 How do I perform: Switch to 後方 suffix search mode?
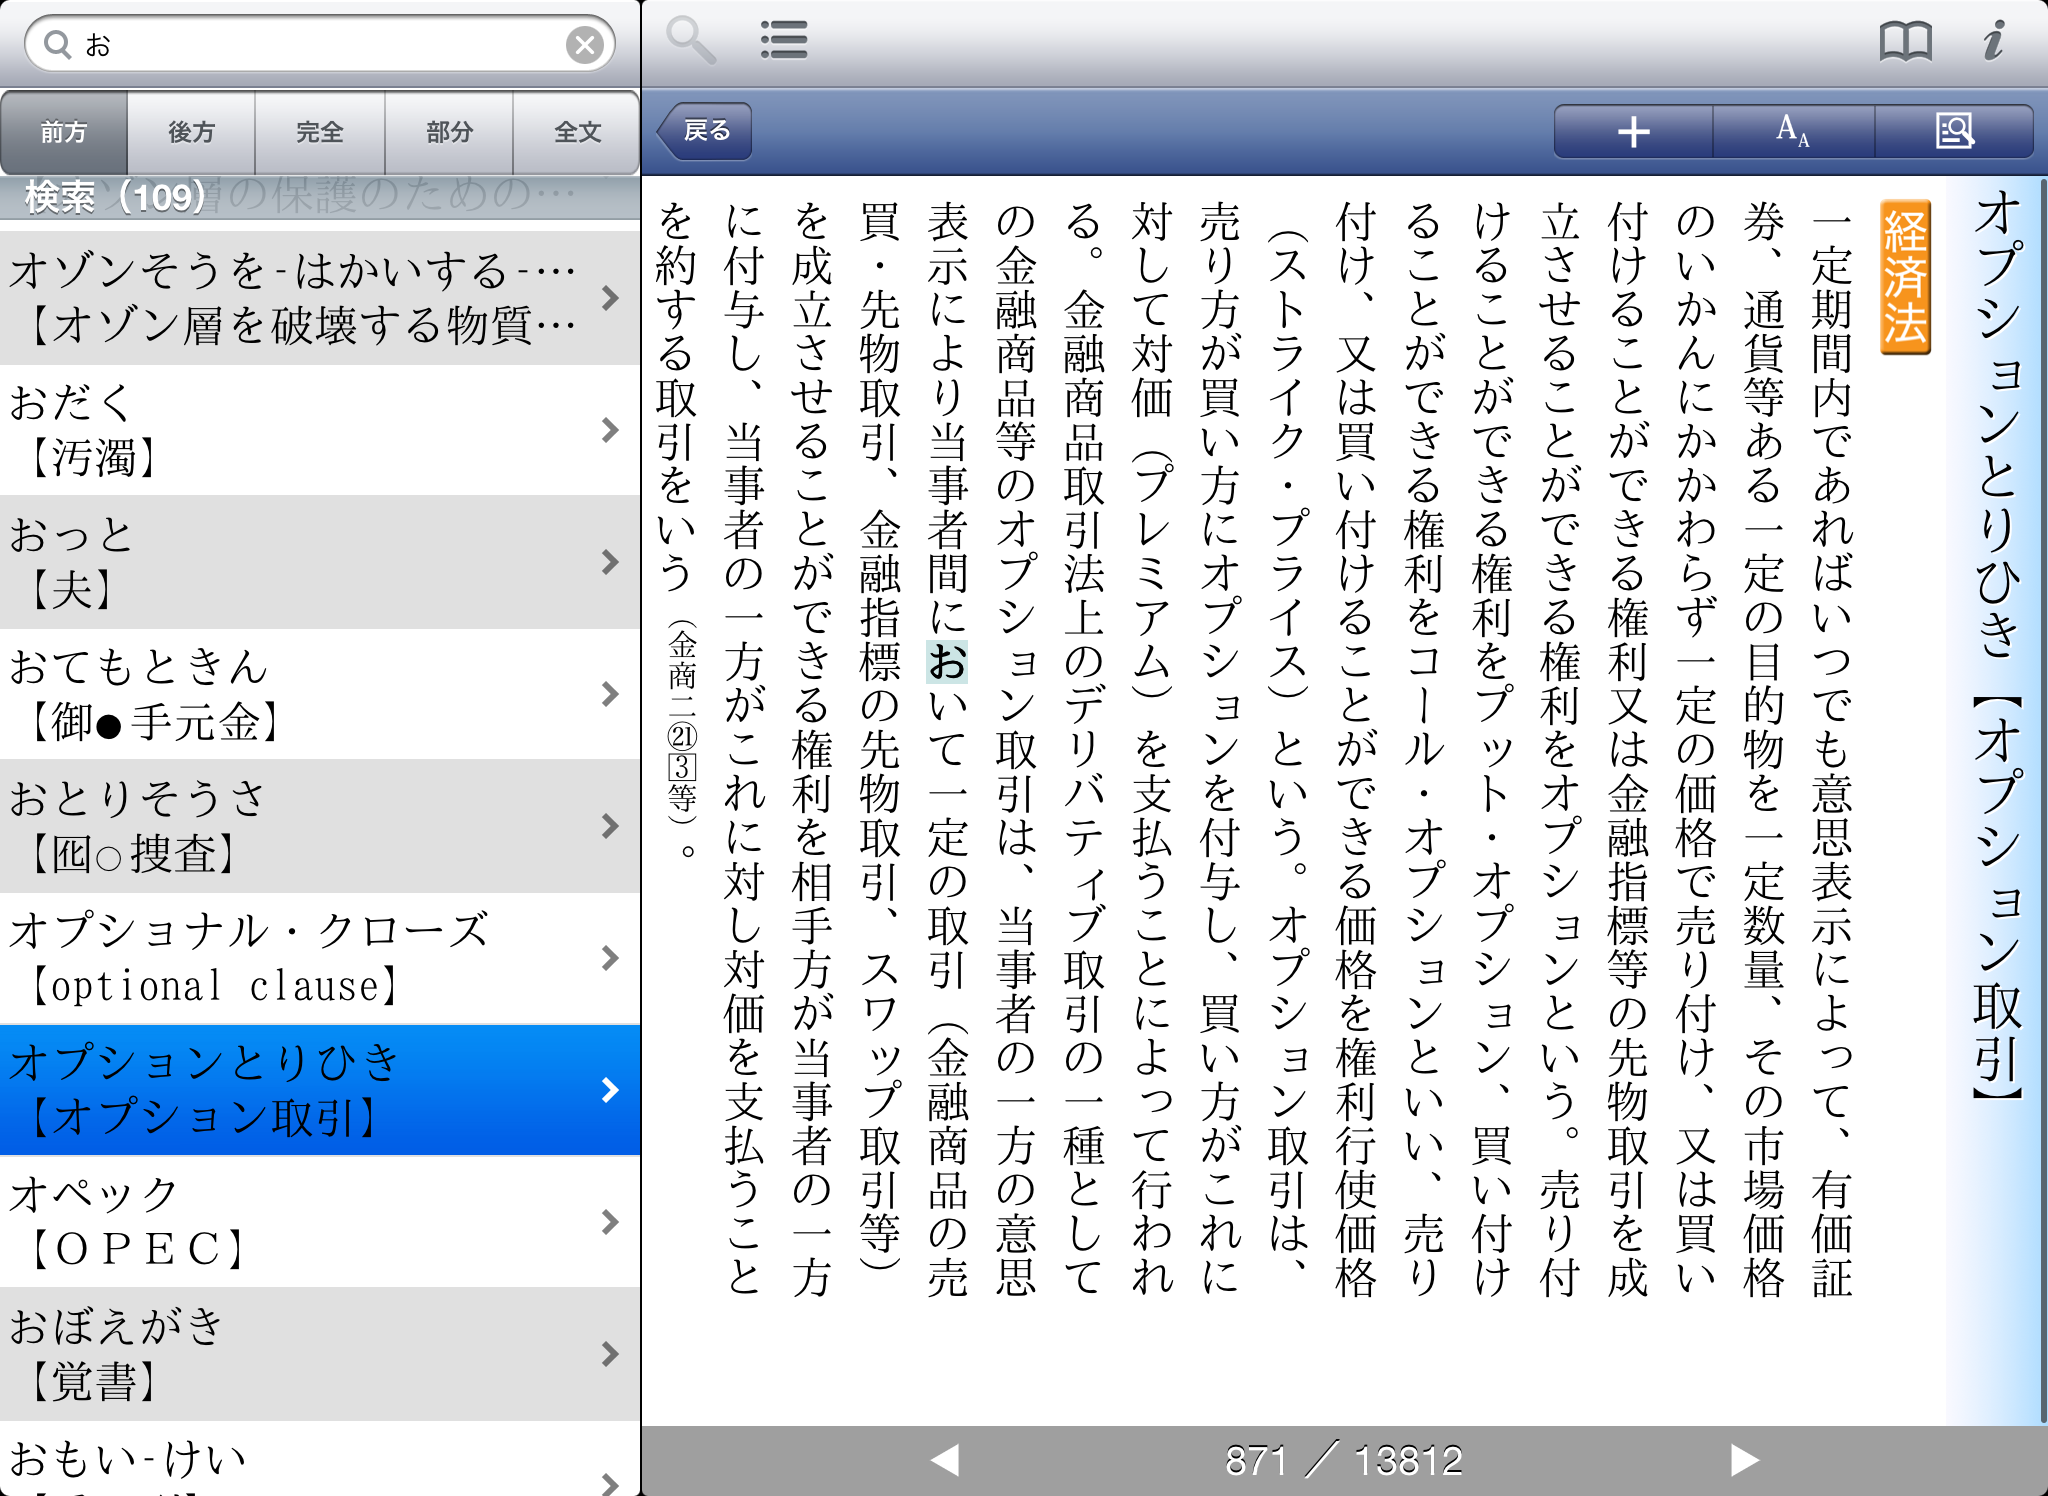(191, 132)
